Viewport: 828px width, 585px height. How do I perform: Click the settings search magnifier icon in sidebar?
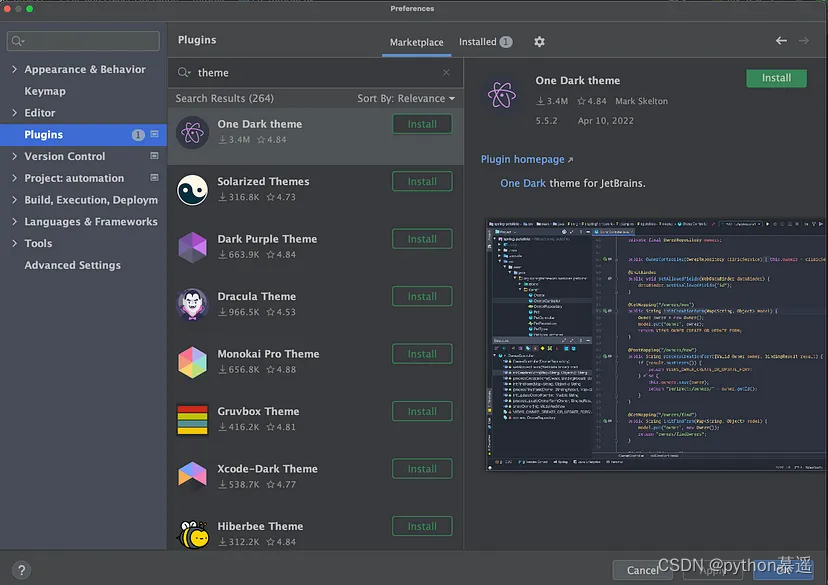point(17,41)
